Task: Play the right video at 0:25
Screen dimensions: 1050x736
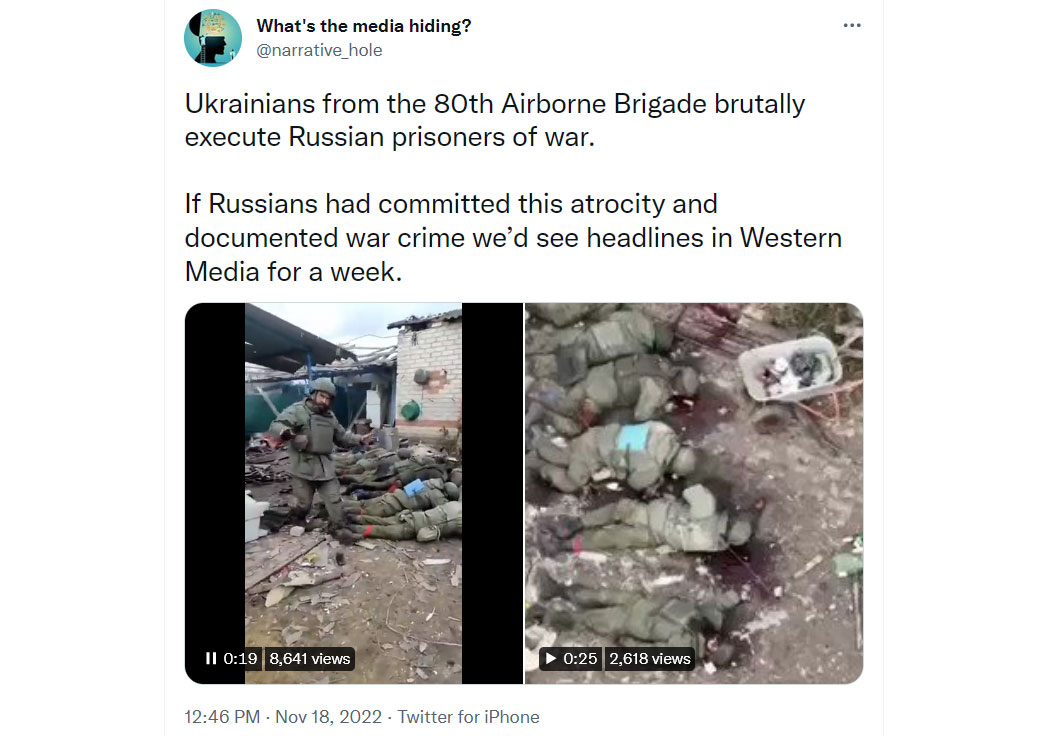Action: click(551, 658)
